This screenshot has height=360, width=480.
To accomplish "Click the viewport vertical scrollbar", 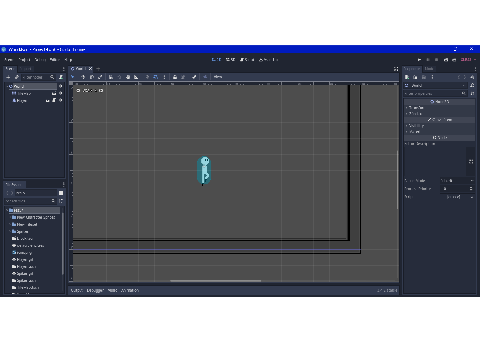I will coord(397,180).
